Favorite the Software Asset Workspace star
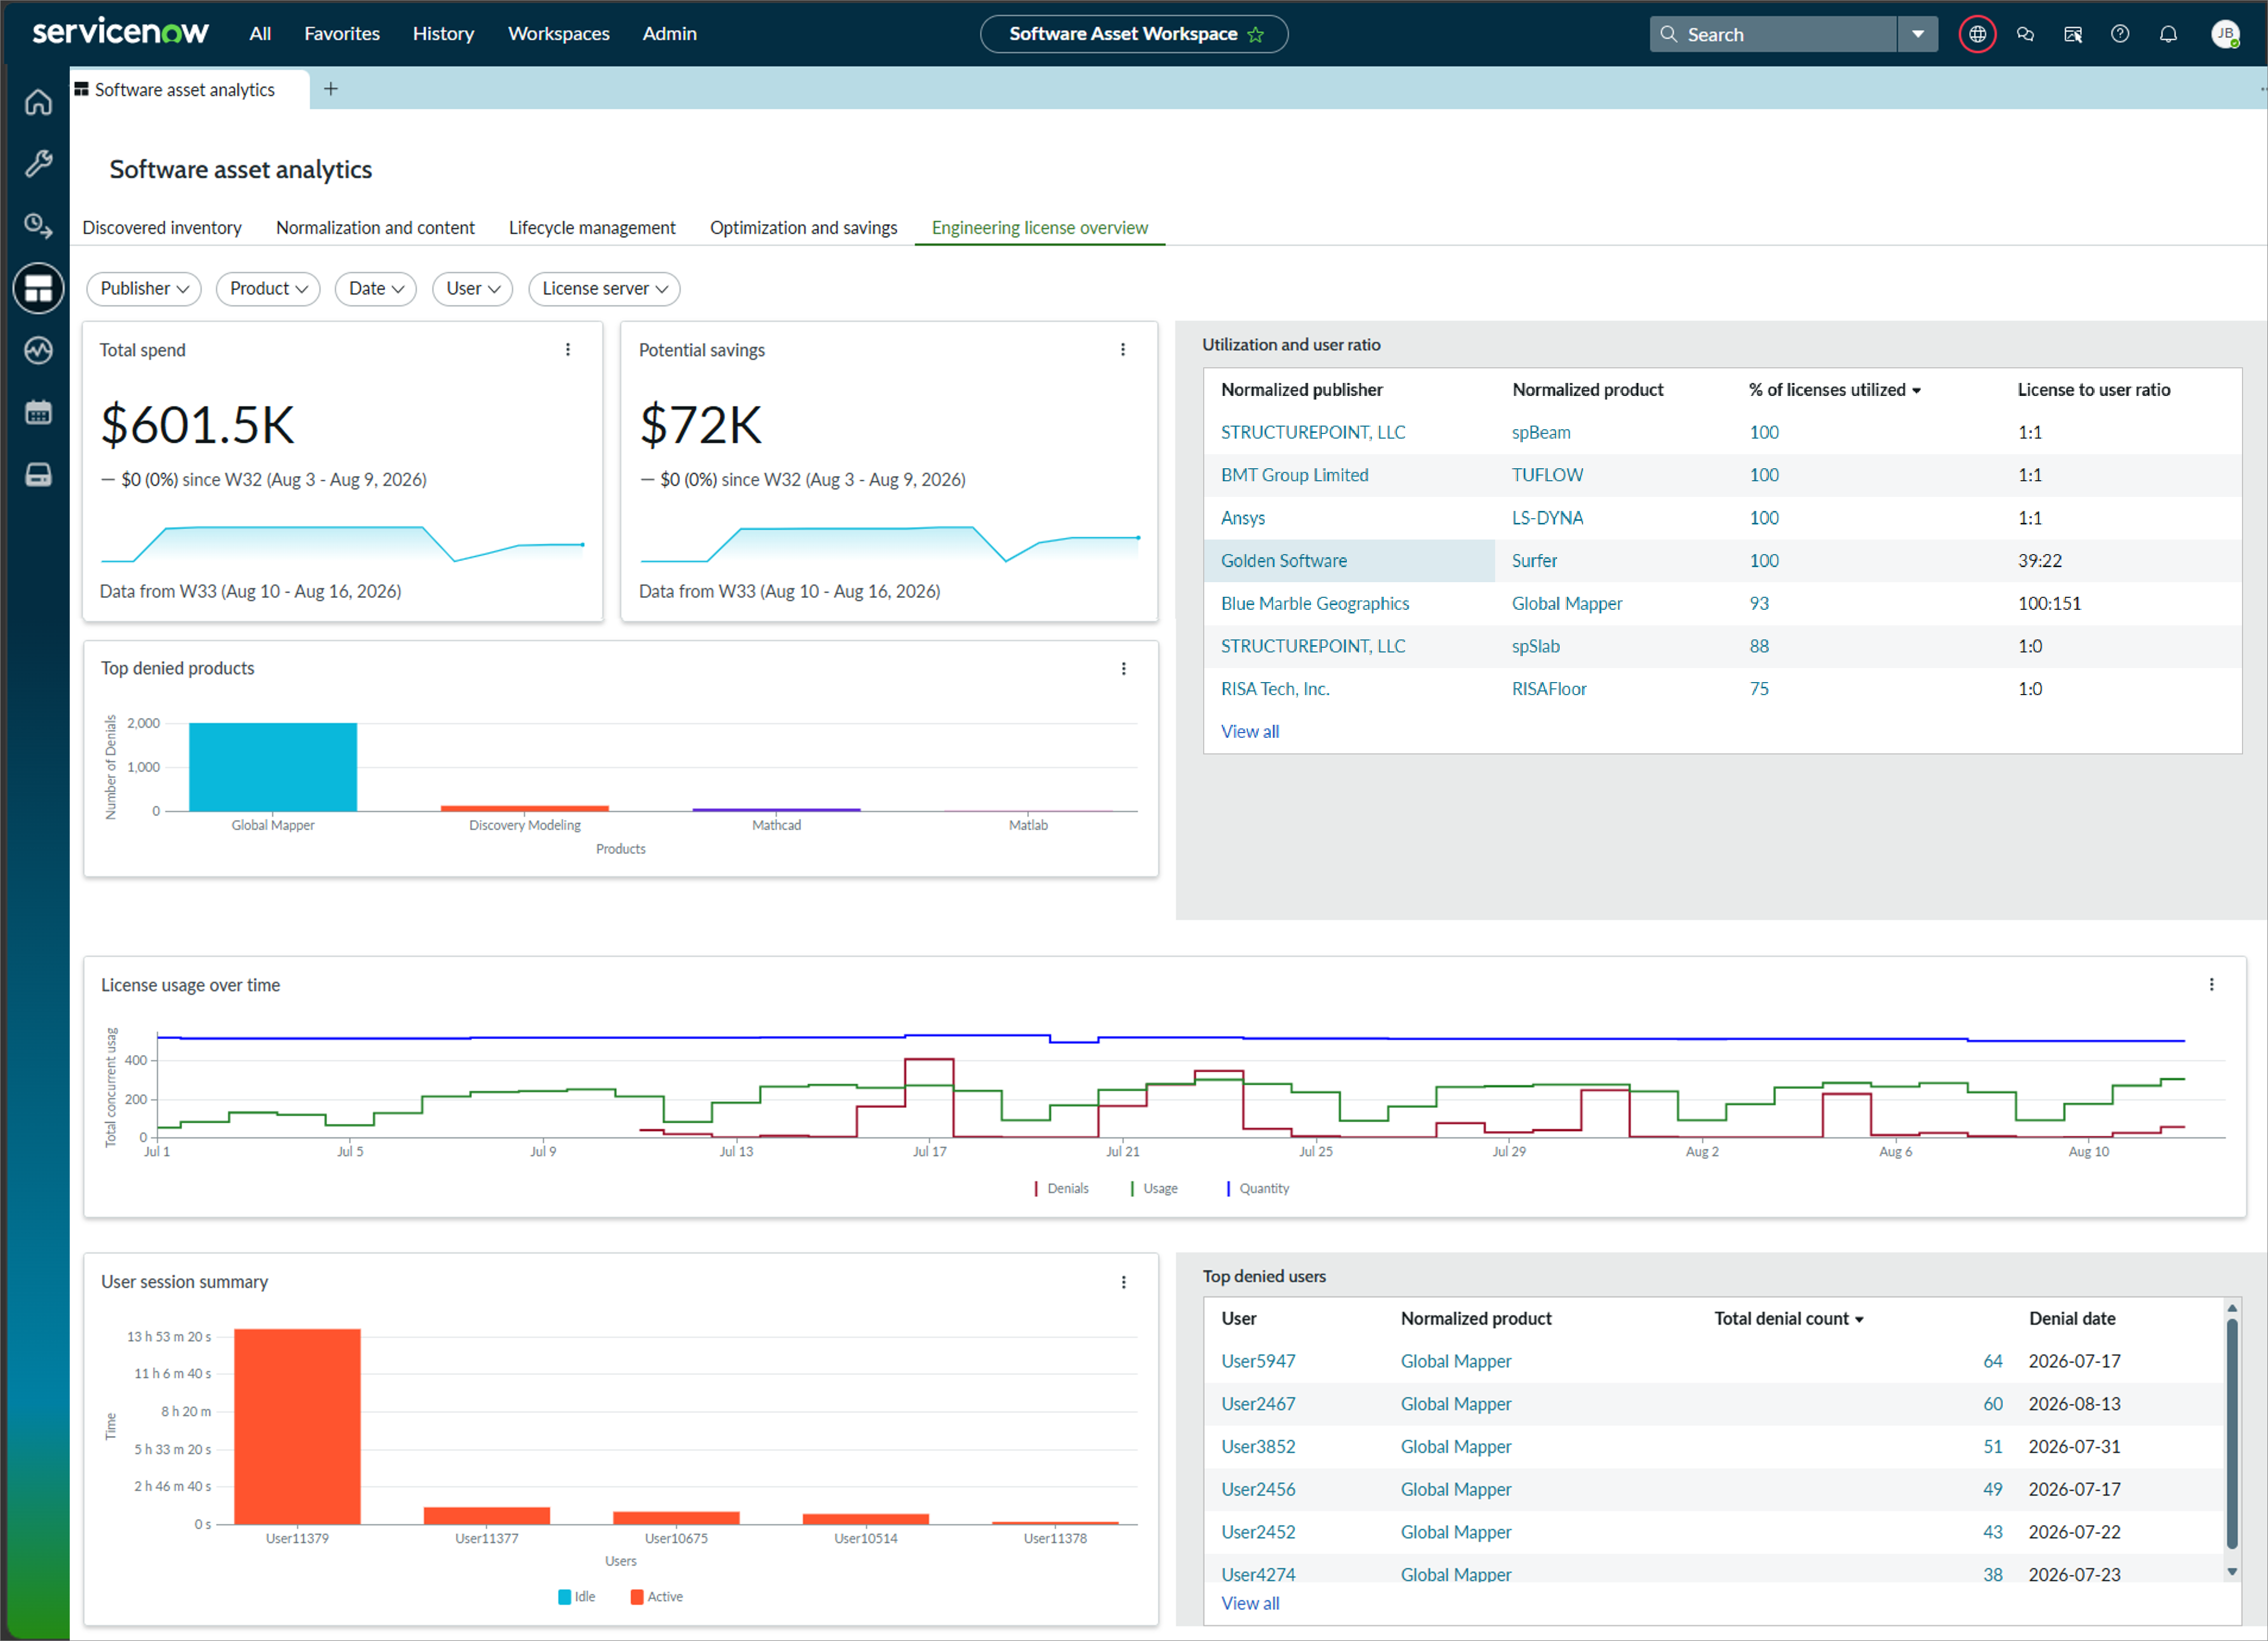2268x1641 pixels. tap(1256, 34)
